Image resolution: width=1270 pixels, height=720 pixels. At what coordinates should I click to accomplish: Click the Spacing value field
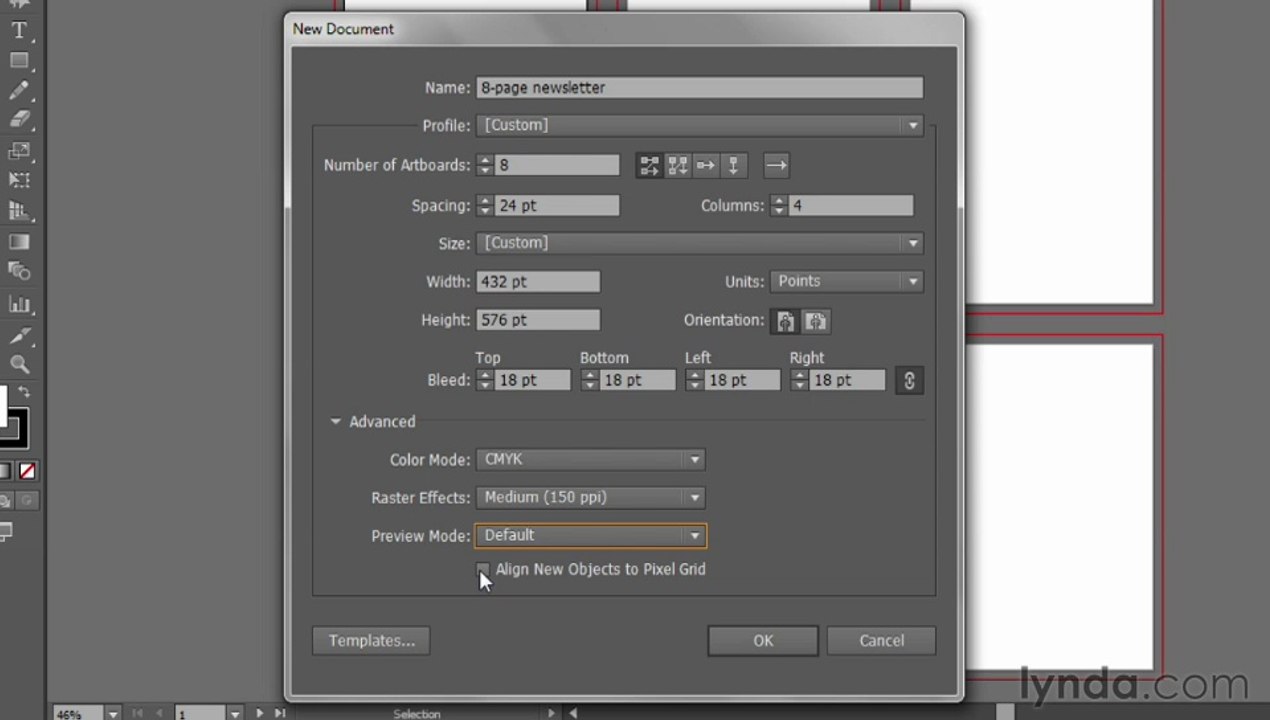556,206
